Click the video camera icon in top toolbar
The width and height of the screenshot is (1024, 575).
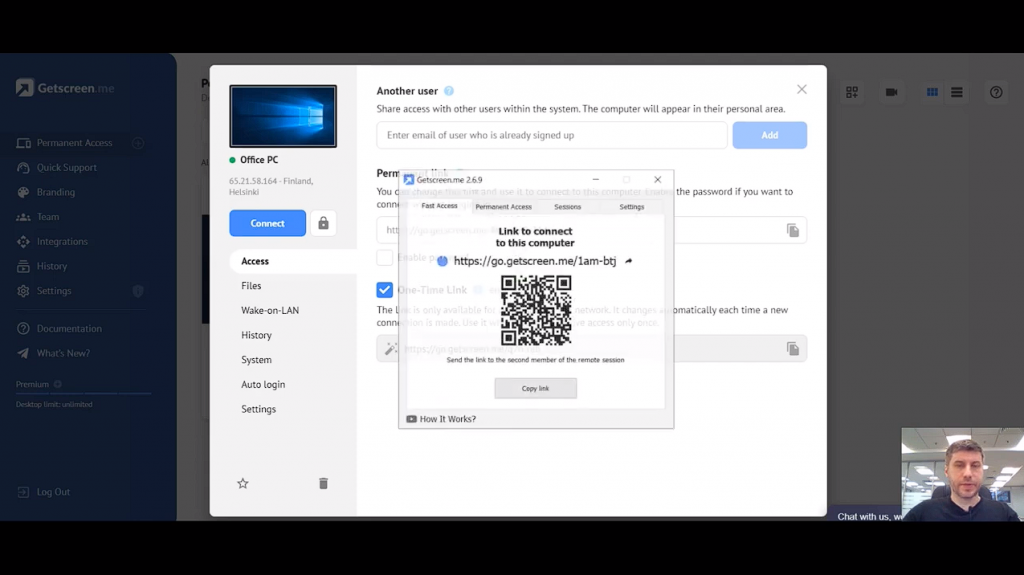[x=891, y=93]
